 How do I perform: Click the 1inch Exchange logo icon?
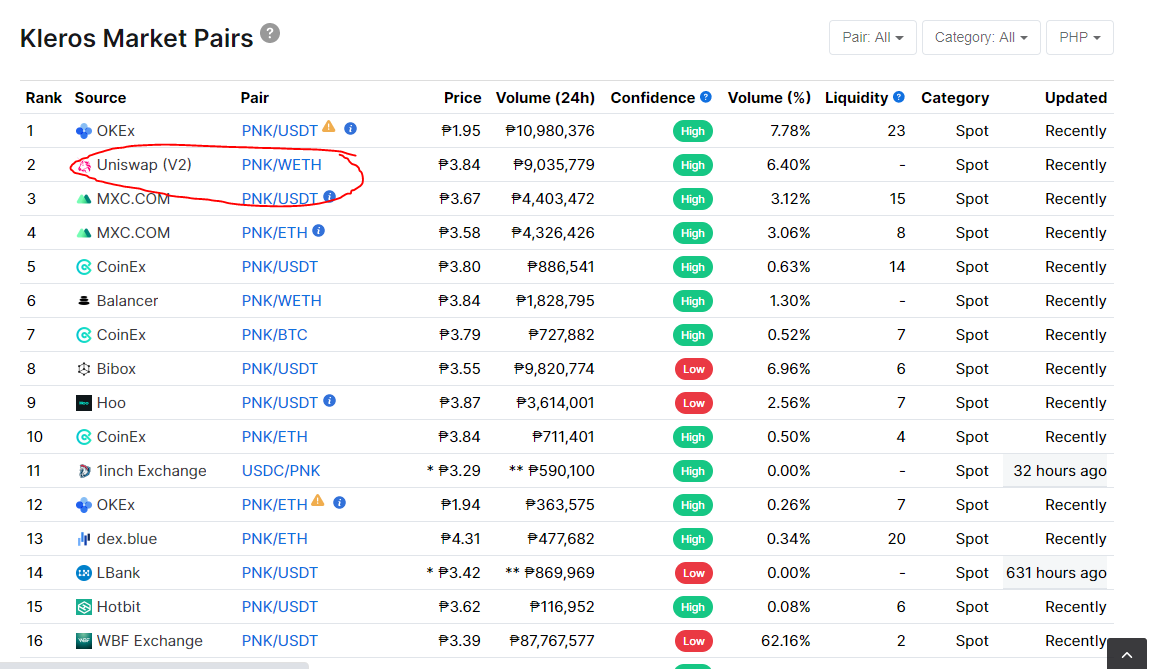[x=84, y=471]
